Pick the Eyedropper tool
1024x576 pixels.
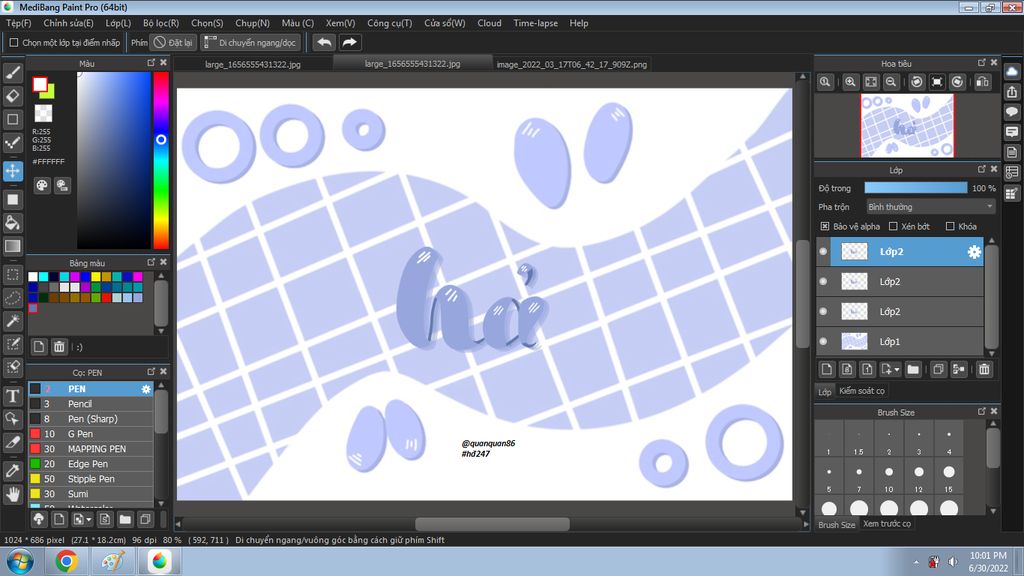coord(12,471)
